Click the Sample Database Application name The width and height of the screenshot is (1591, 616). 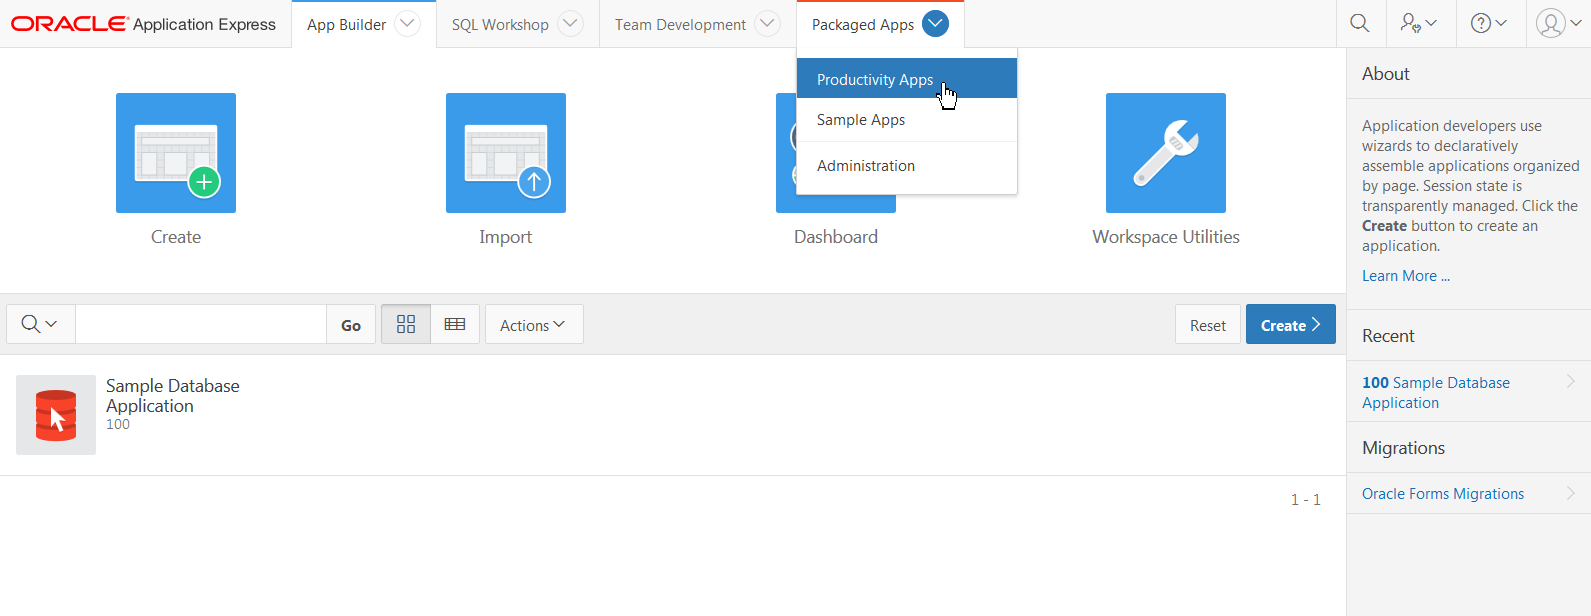tap(173, 395)
